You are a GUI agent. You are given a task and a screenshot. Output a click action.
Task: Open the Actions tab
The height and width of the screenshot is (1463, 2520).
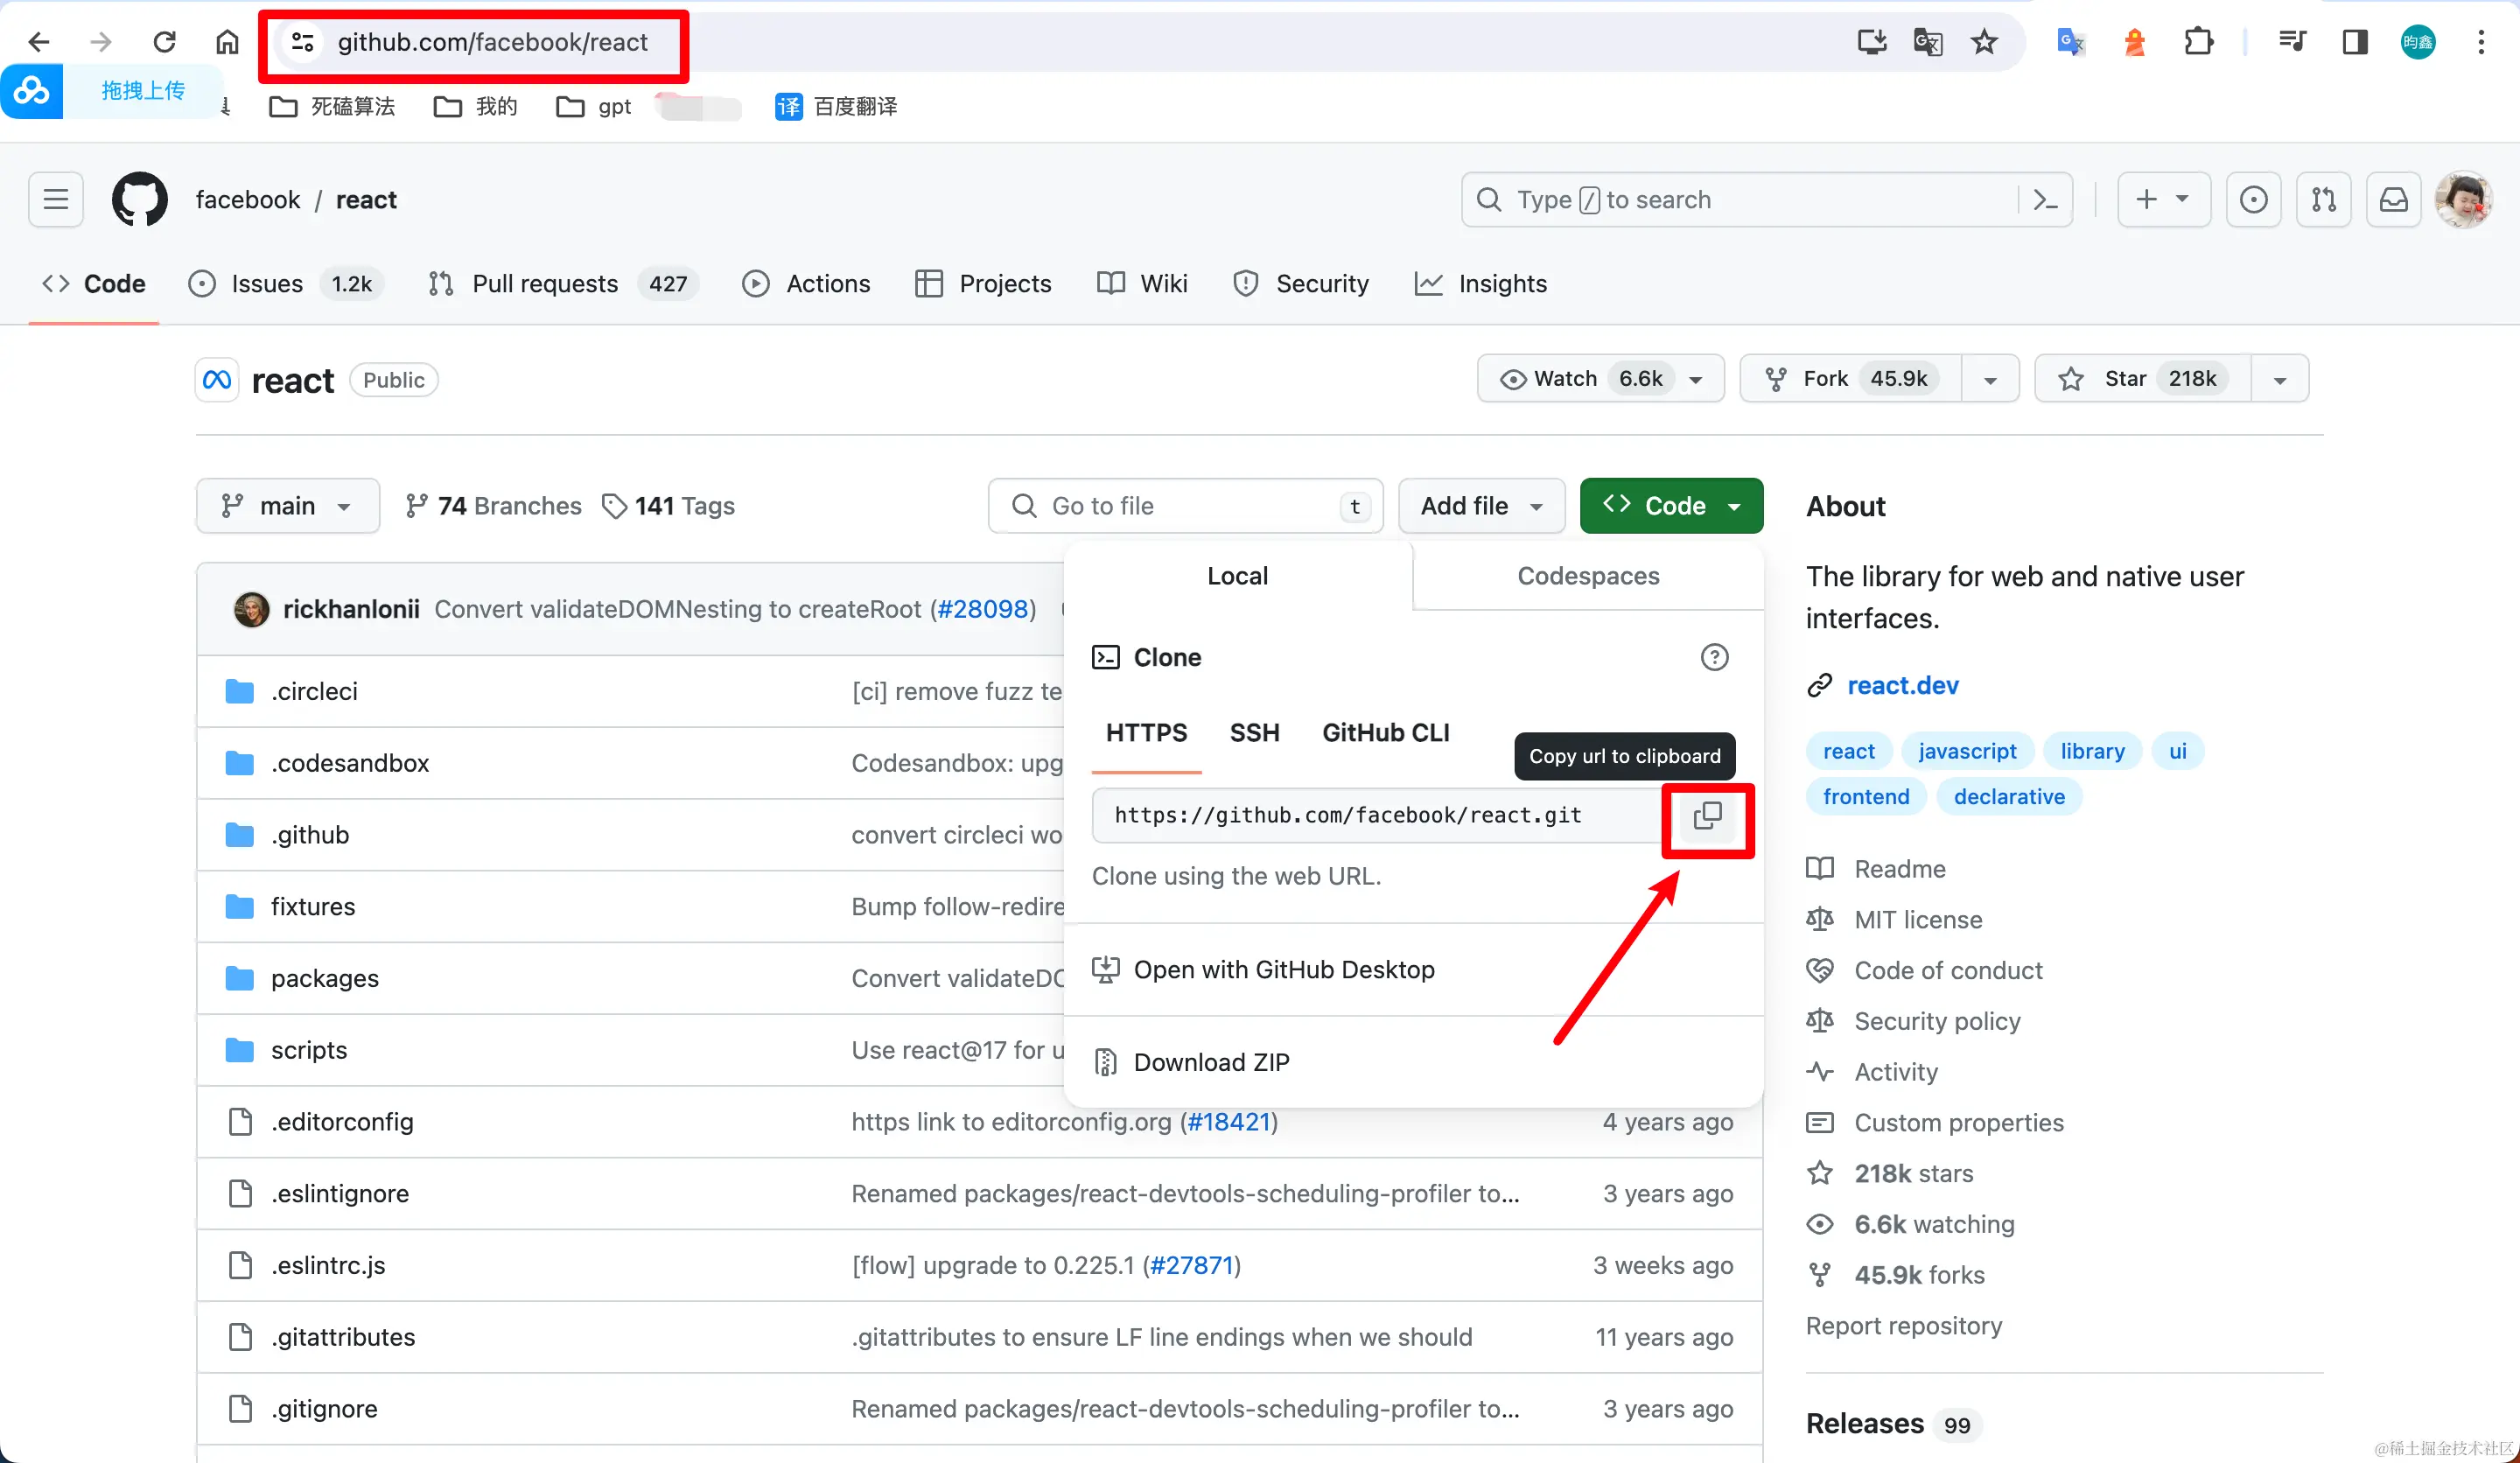tap(806, 284)
